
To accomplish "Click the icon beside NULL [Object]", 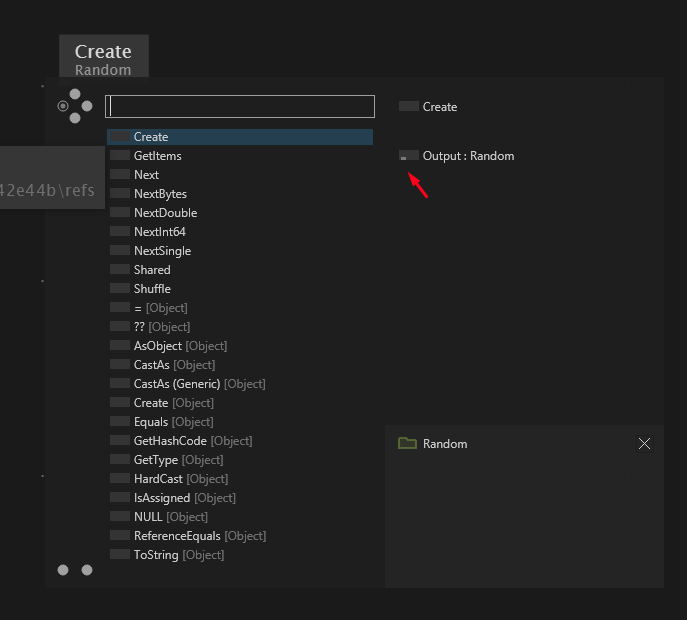I will click(120, 516).
